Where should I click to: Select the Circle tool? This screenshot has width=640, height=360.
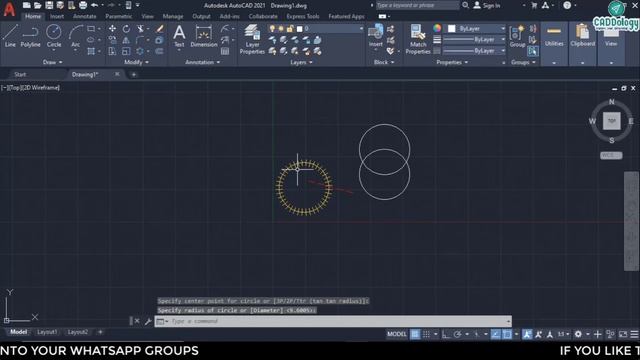(x=54, y=36)
